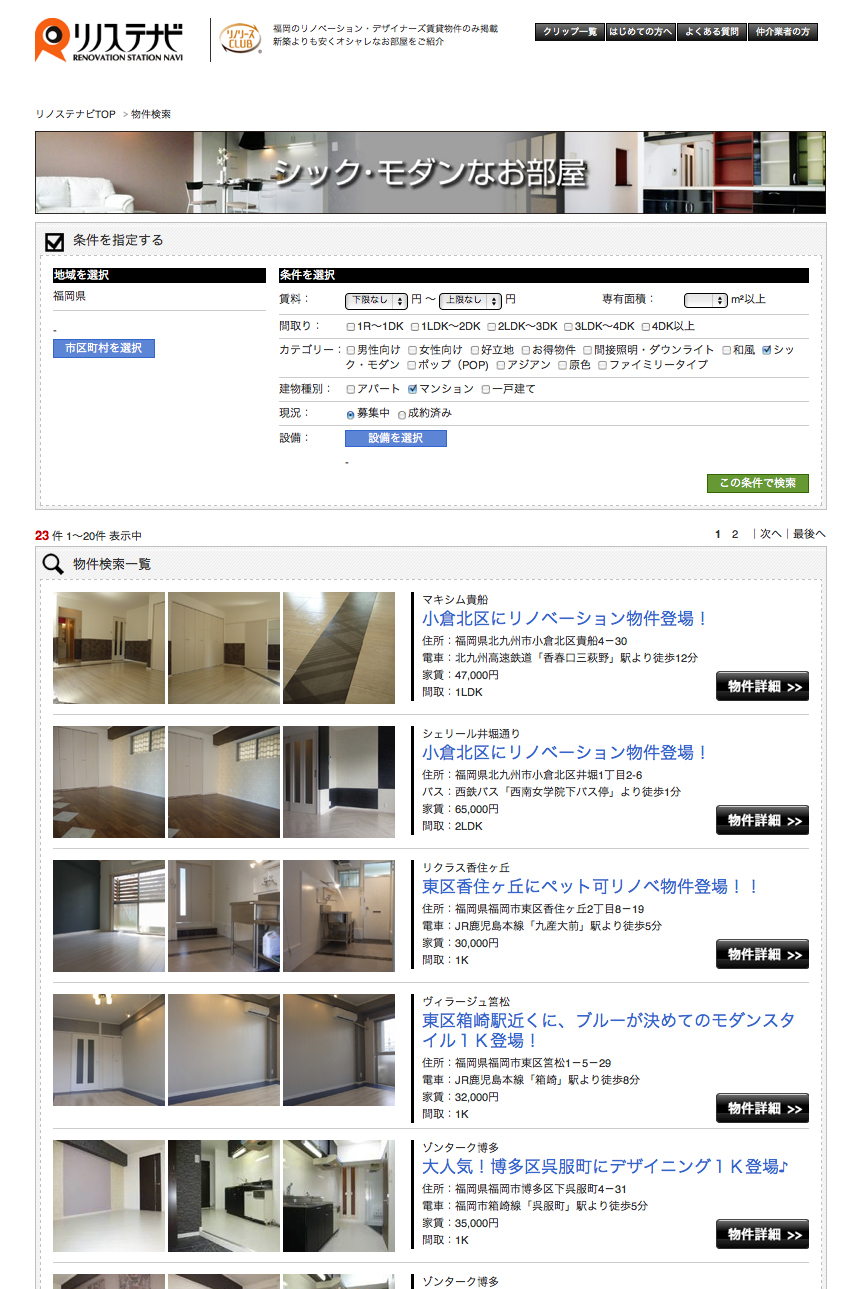Open first thumbnail of マキシム貴船 listing
The height and width of the screenshot is (1289, 859).
pyautogui.click(x=109, y=648)
